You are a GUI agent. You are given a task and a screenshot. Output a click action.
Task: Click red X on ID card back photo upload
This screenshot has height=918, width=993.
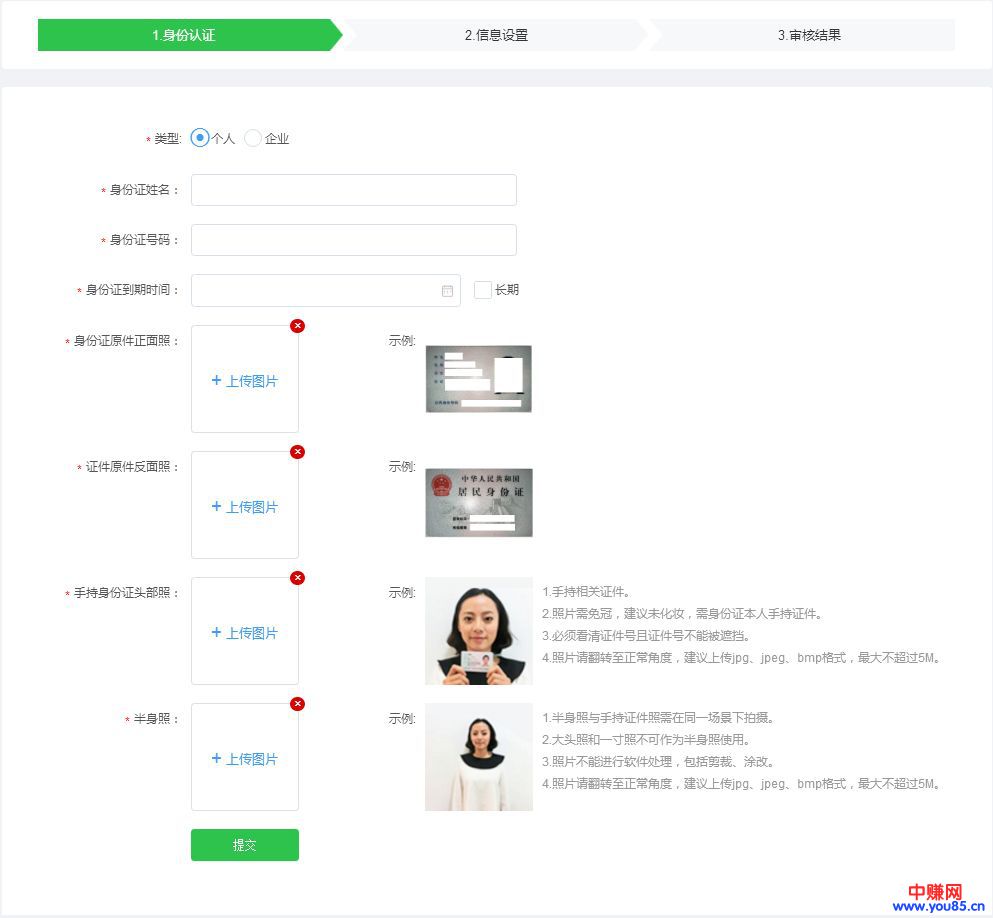pos(297,452)
